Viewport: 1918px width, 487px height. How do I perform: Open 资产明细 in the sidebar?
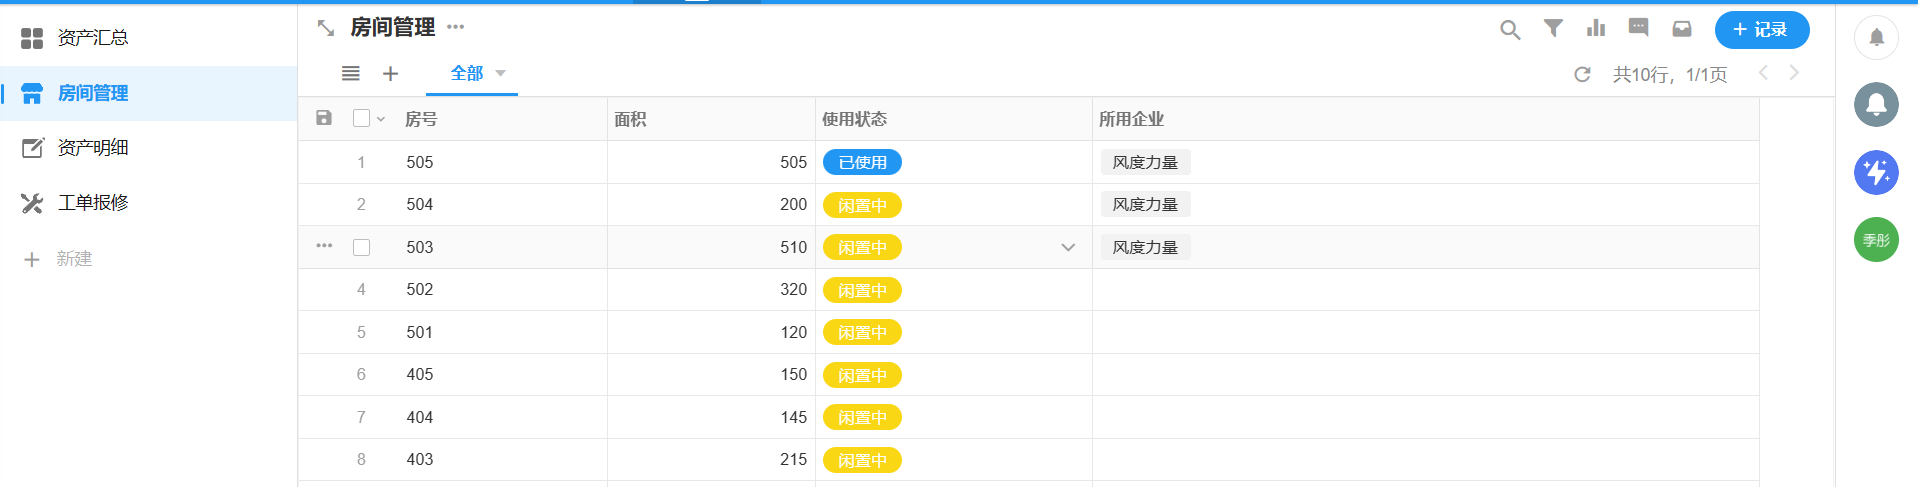[92, 148]
